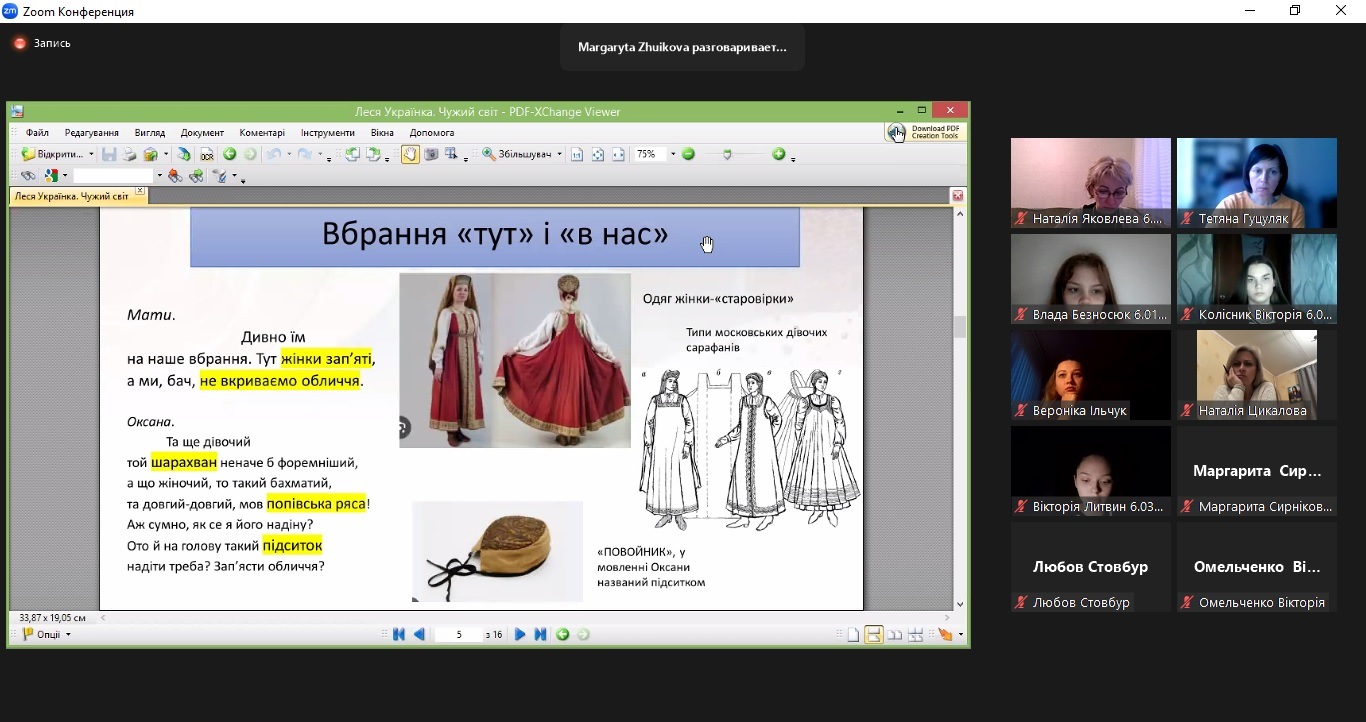Select single page layout icon
This screenshot has height=722, width=1366.
point(853,635)
